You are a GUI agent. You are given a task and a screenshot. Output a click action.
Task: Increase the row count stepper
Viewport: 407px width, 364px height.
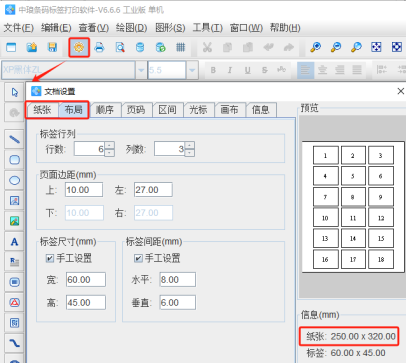pos(109,145)
